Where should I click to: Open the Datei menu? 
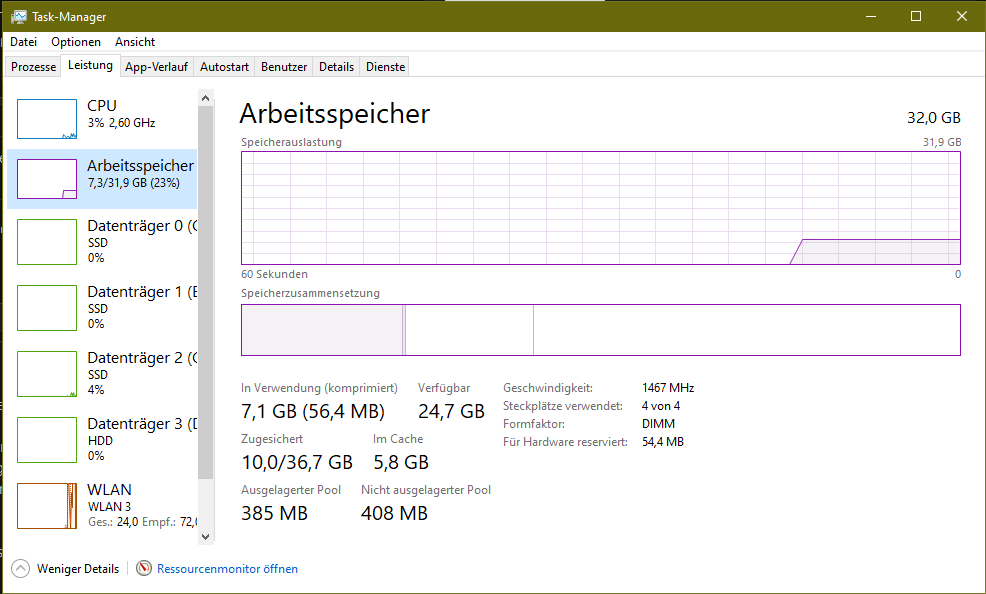23,42
